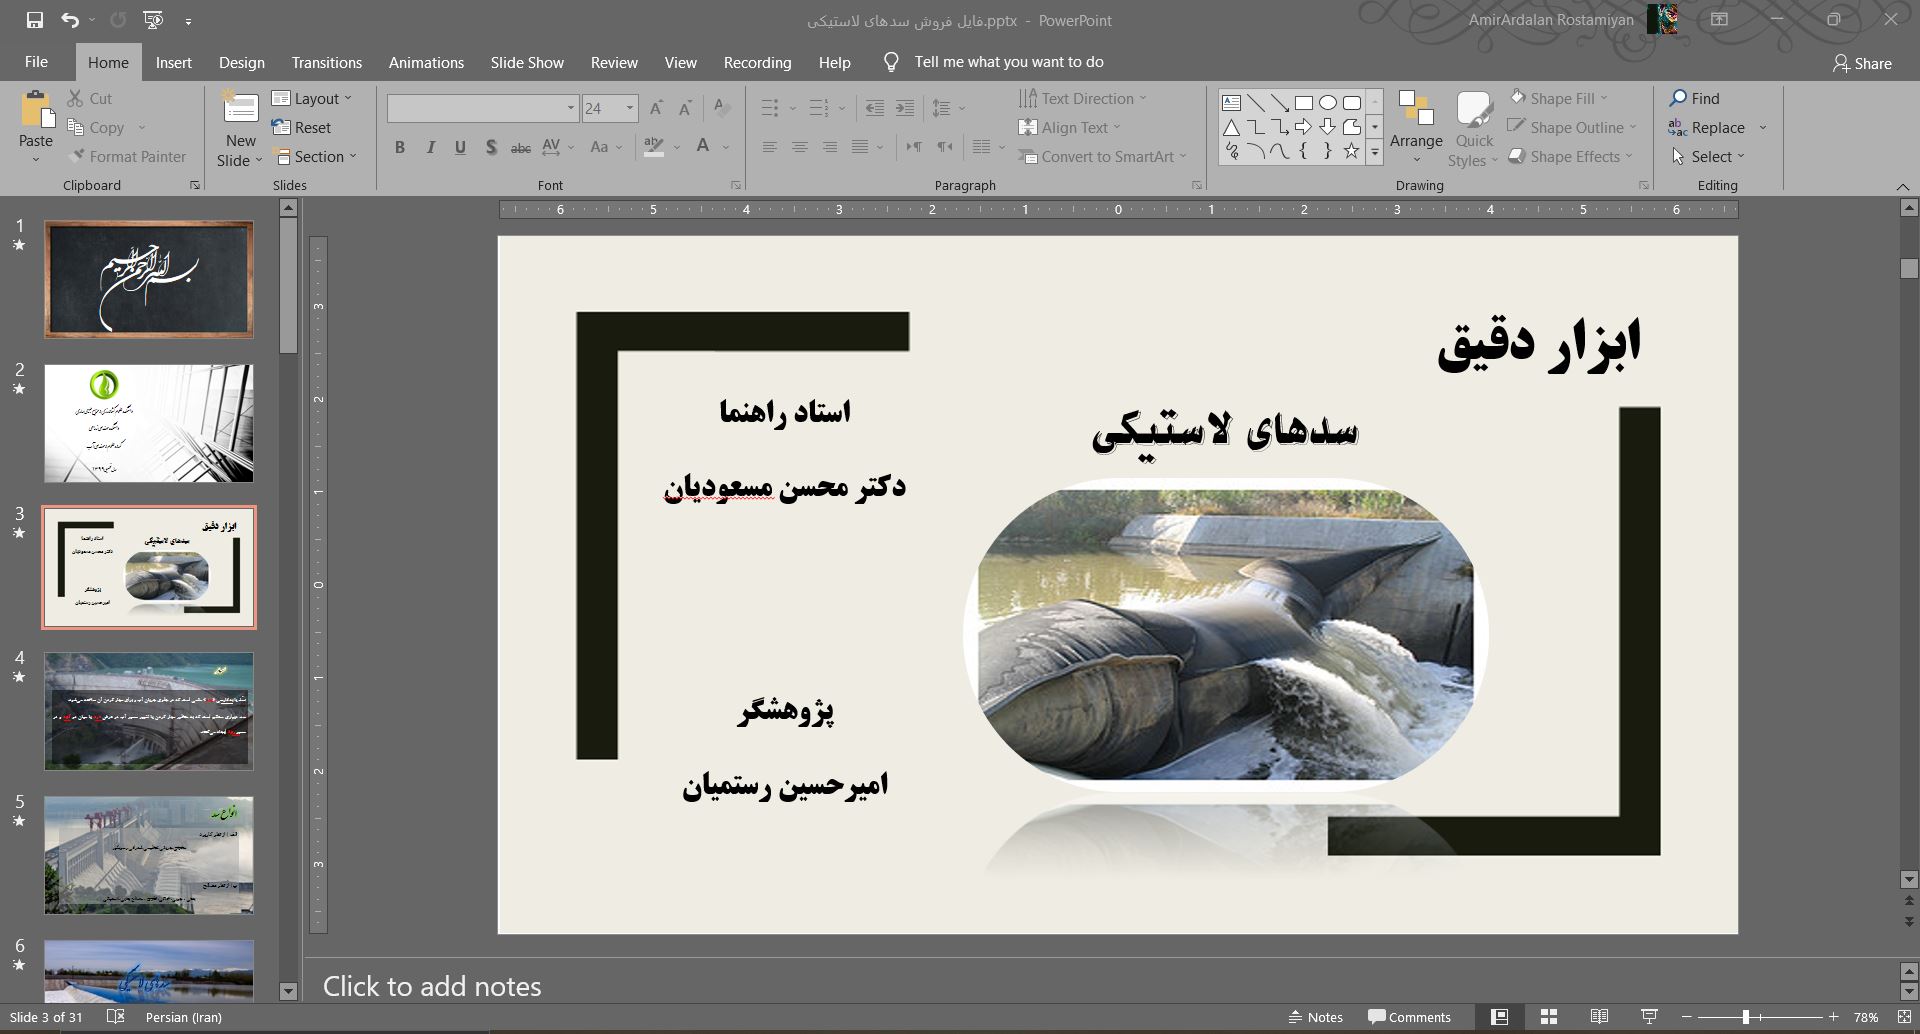Viewport: 1920px width, 1034px height.
Task: Toggle Bold text formatting
Action: pyautogui.click(x=400, y=148)
